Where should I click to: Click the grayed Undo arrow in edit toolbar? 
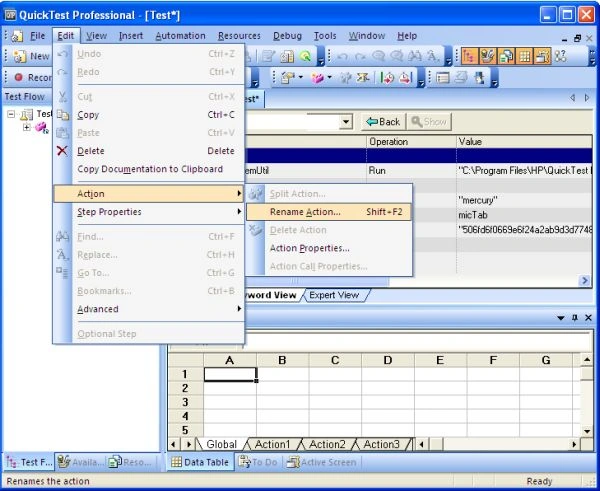pos(342,57)
